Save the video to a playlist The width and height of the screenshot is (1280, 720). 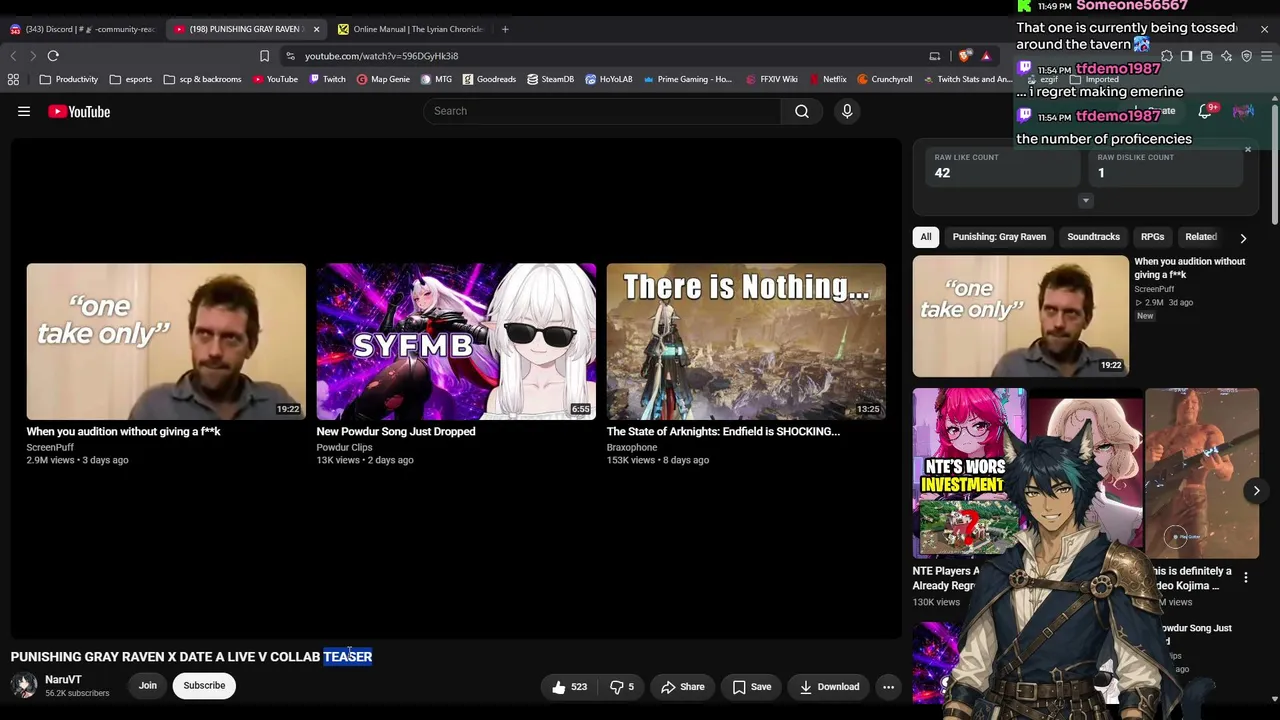click(x=752, y=687)
